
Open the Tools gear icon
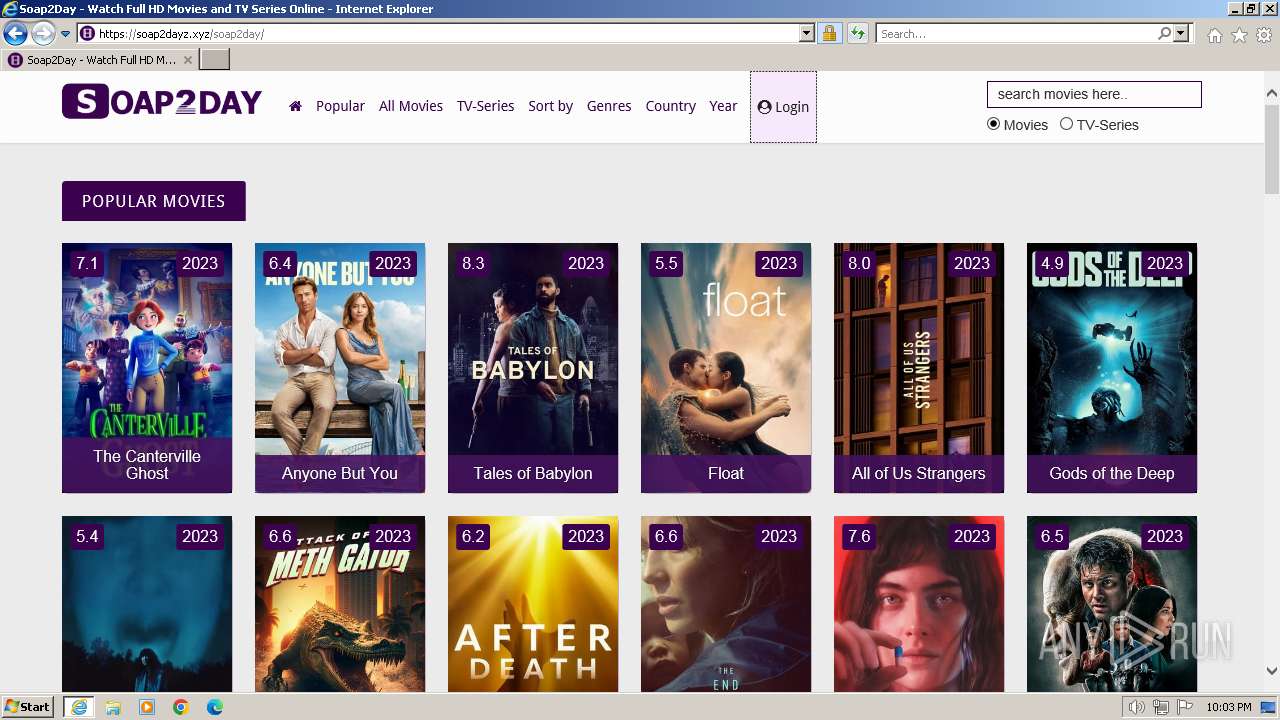[1264, 35]
